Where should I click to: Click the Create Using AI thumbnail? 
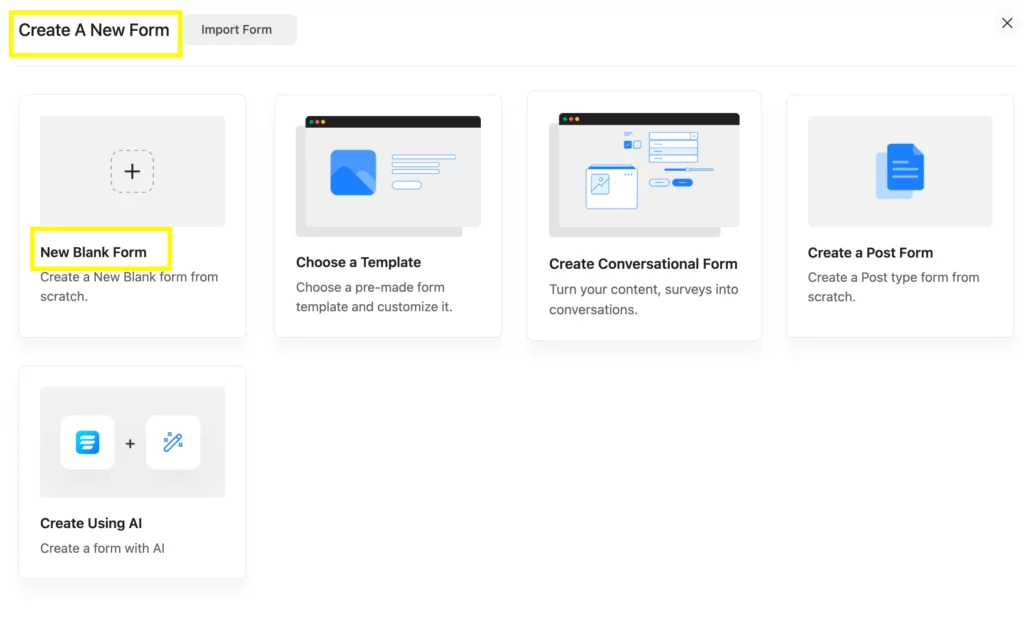(x=132, y=442)
